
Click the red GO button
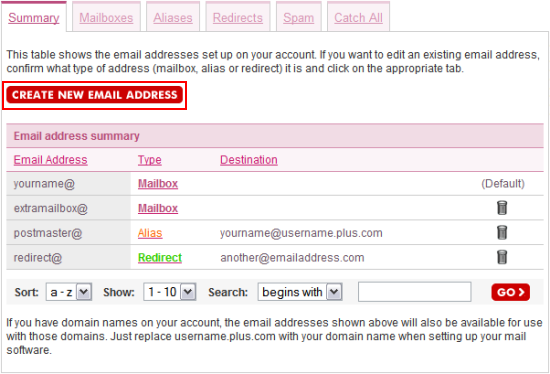coord(510,292)
